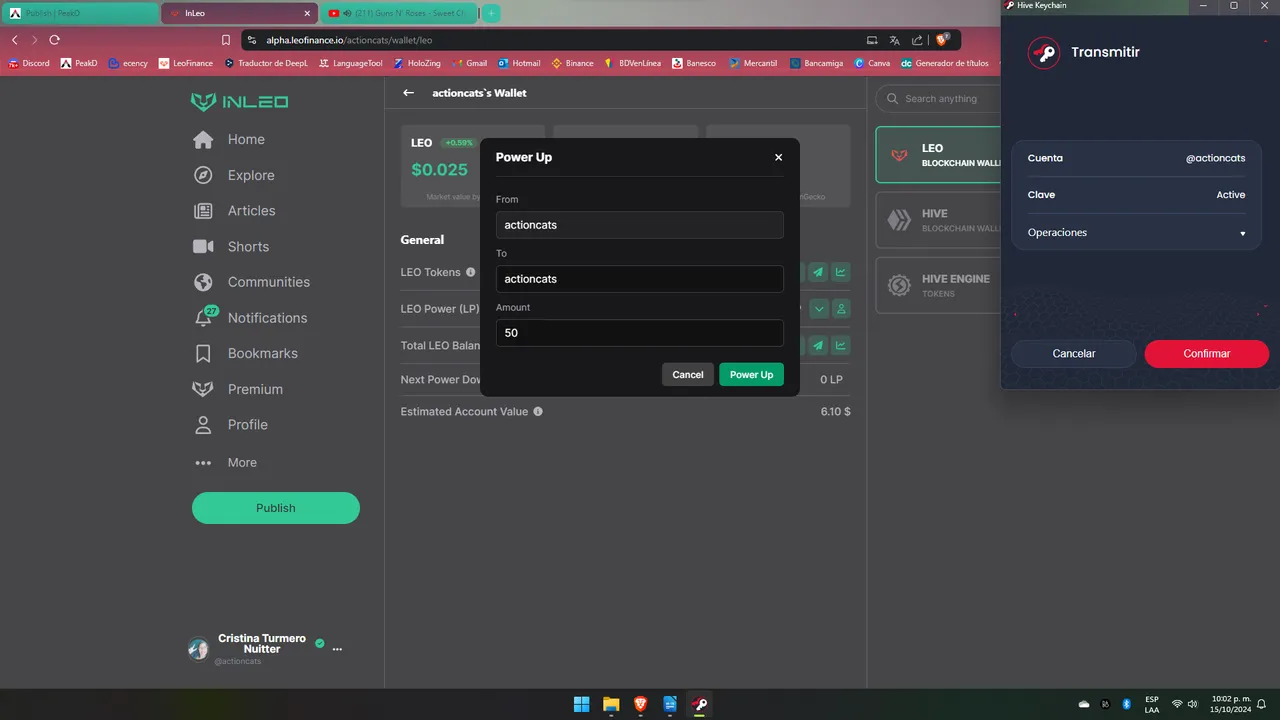Click the browser forward arrow
Image resolution: width=1280 pixels, height=720 pixels.
click(x=34, y=40)
